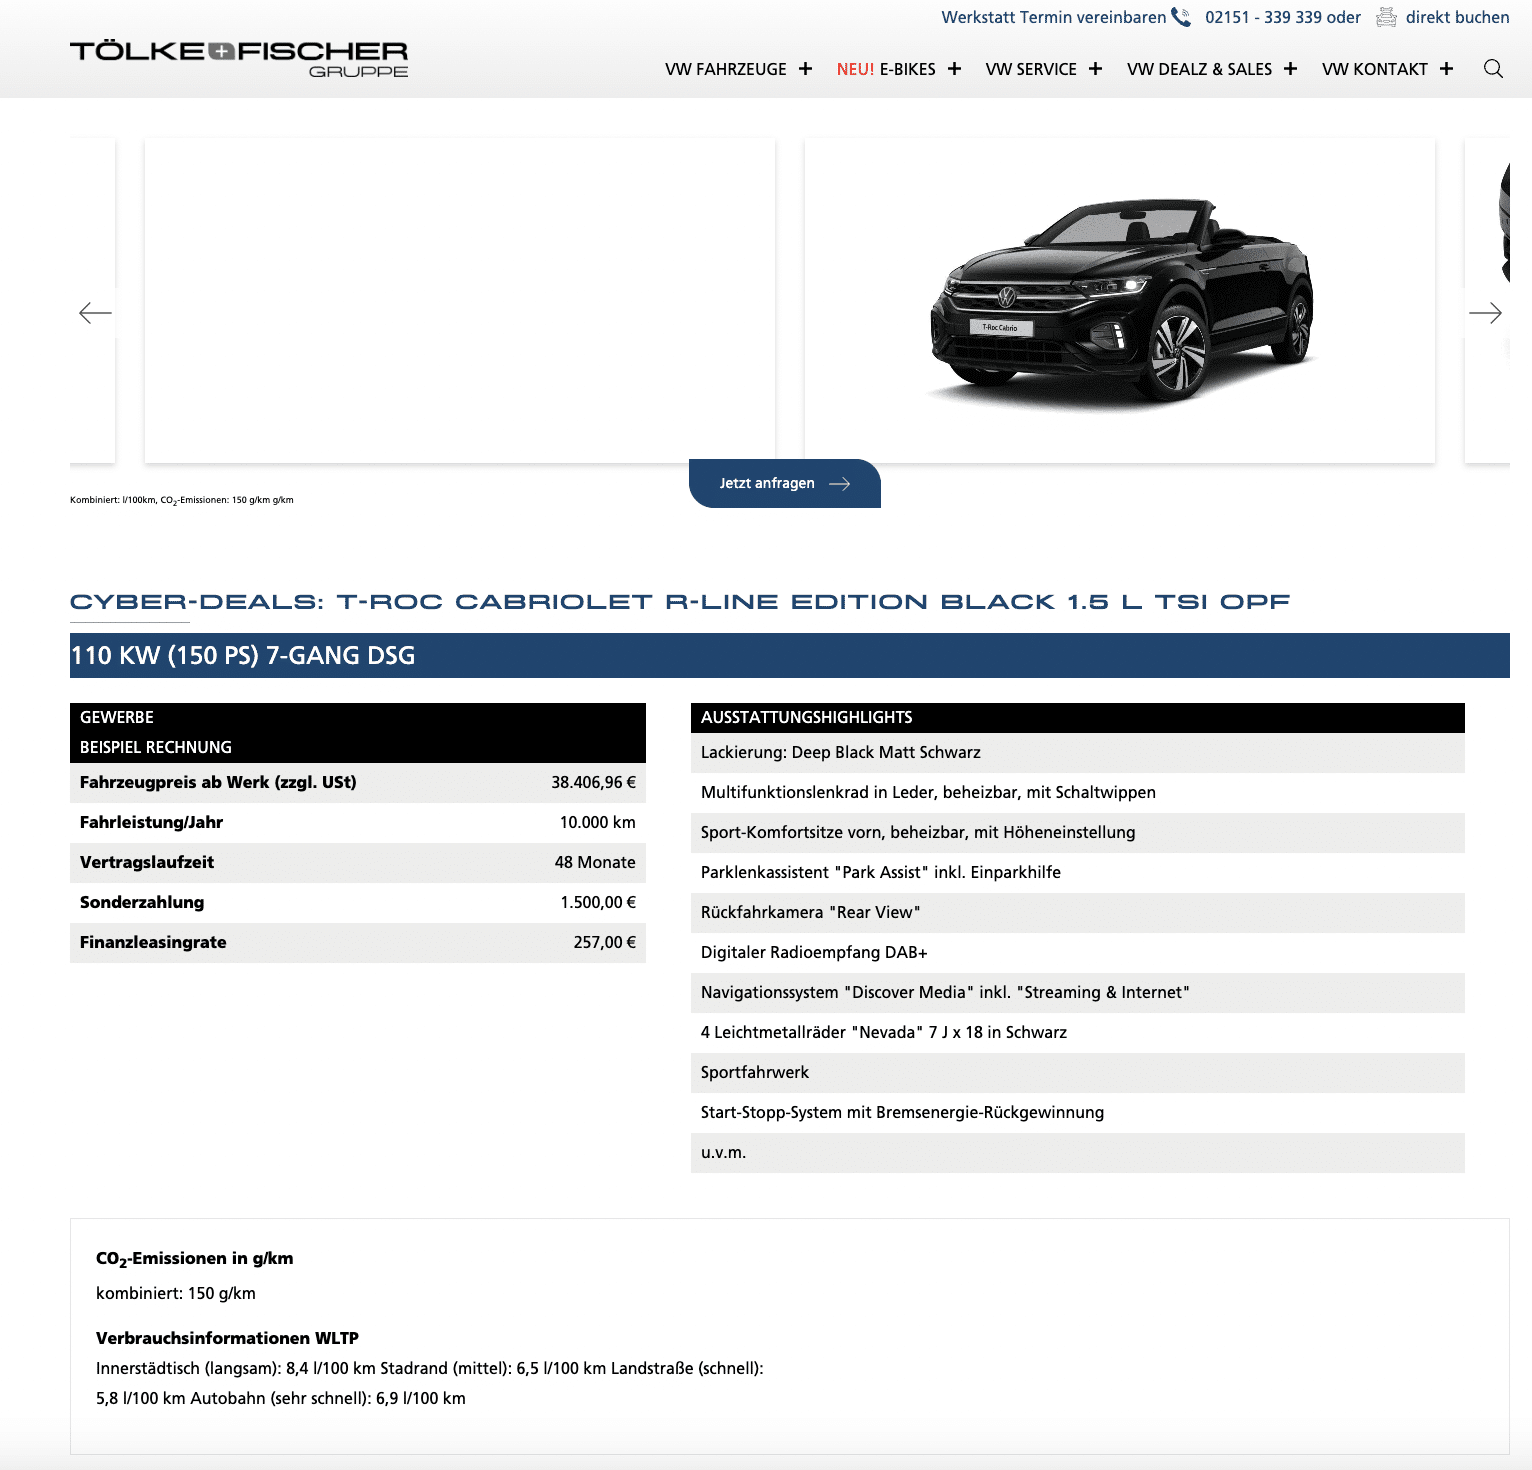Click the value 1.500,00 €

(598, 902)
